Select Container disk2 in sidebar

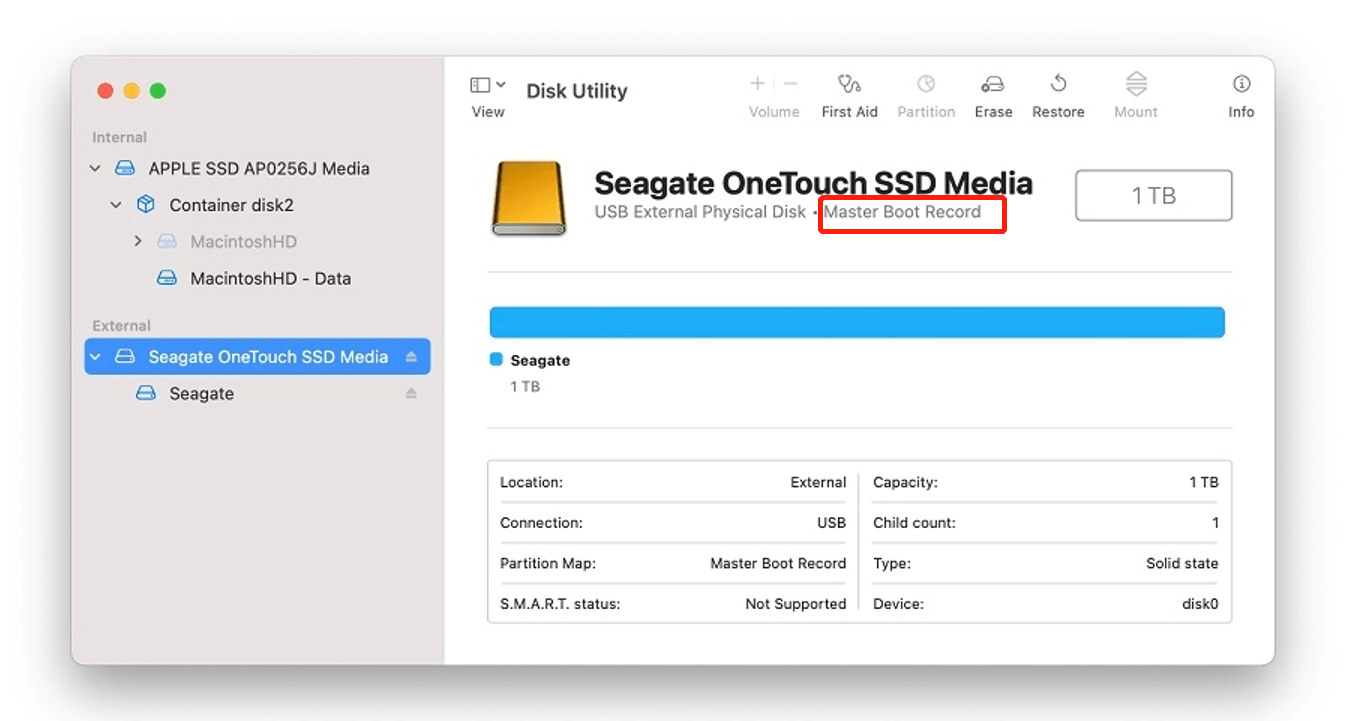(x=230, y=205)
